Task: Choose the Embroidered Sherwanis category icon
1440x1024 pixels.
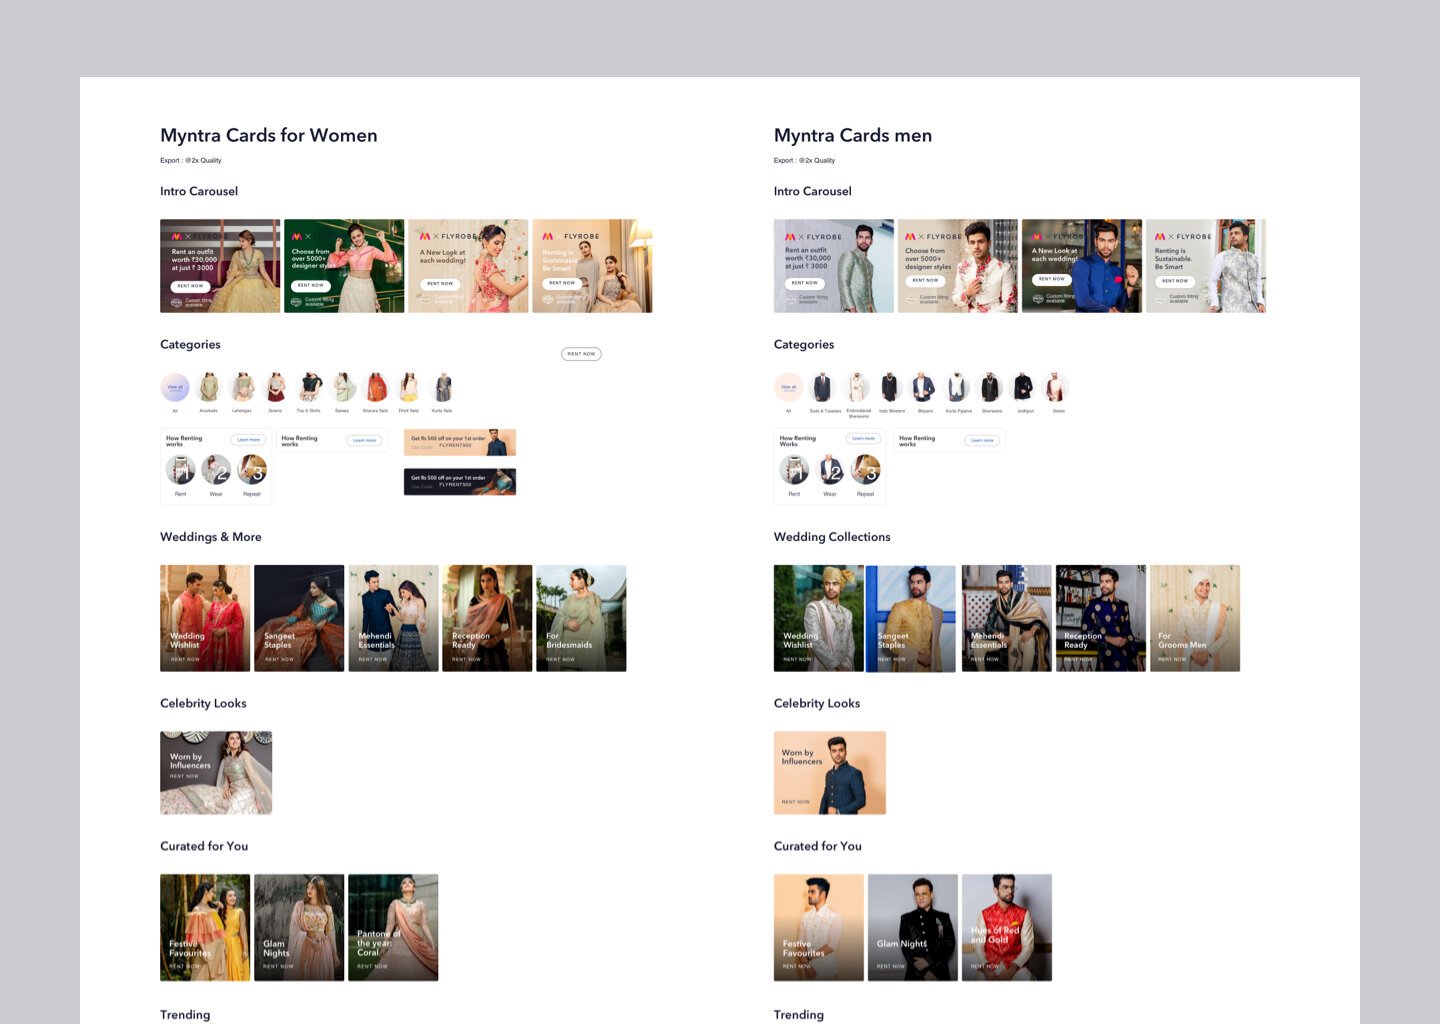Action: coord(857,387)
